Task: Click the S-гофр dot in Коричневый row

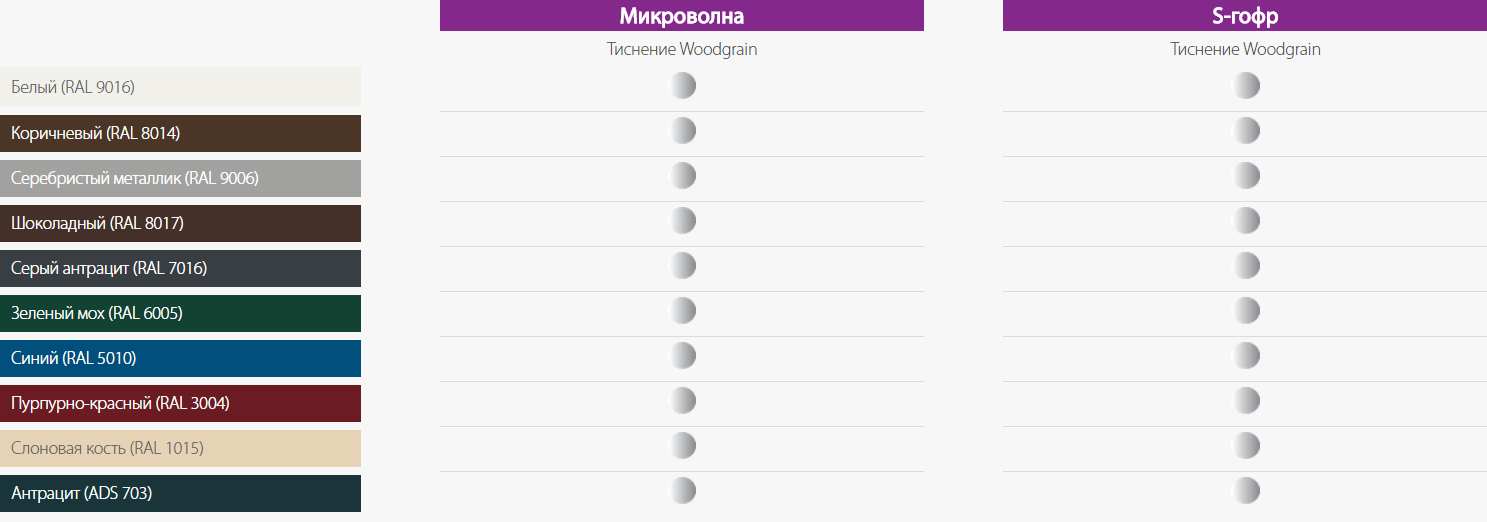Action: pos(1246,131)
